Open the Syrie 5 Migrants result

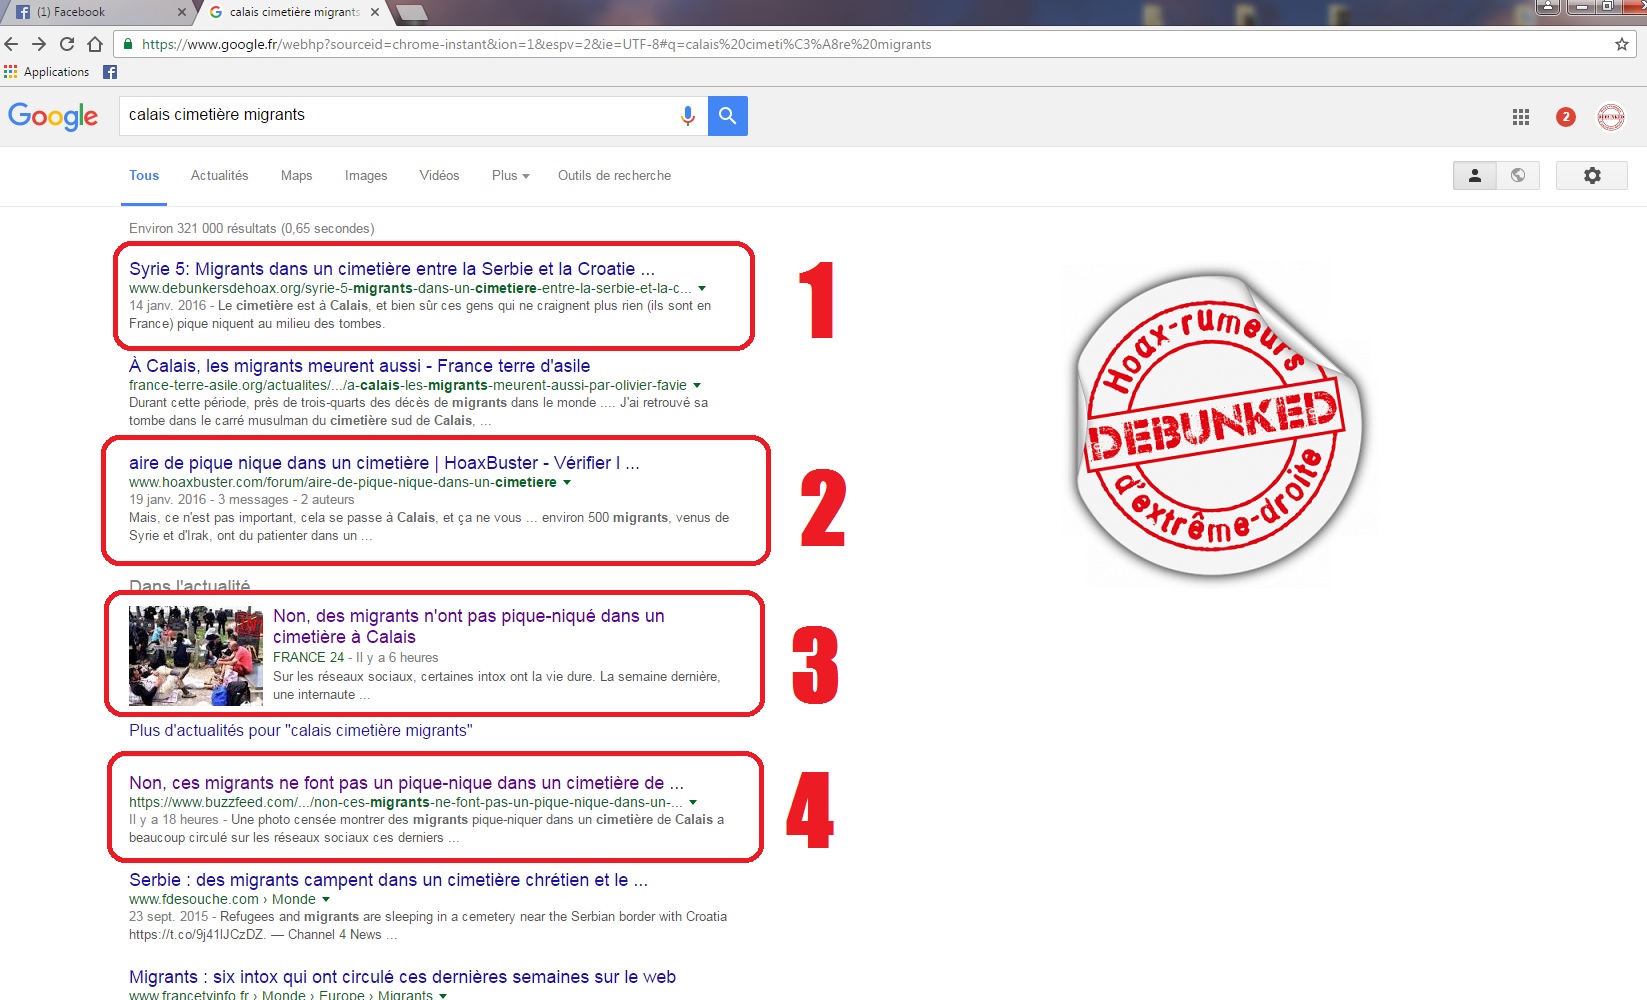[392, 268]
